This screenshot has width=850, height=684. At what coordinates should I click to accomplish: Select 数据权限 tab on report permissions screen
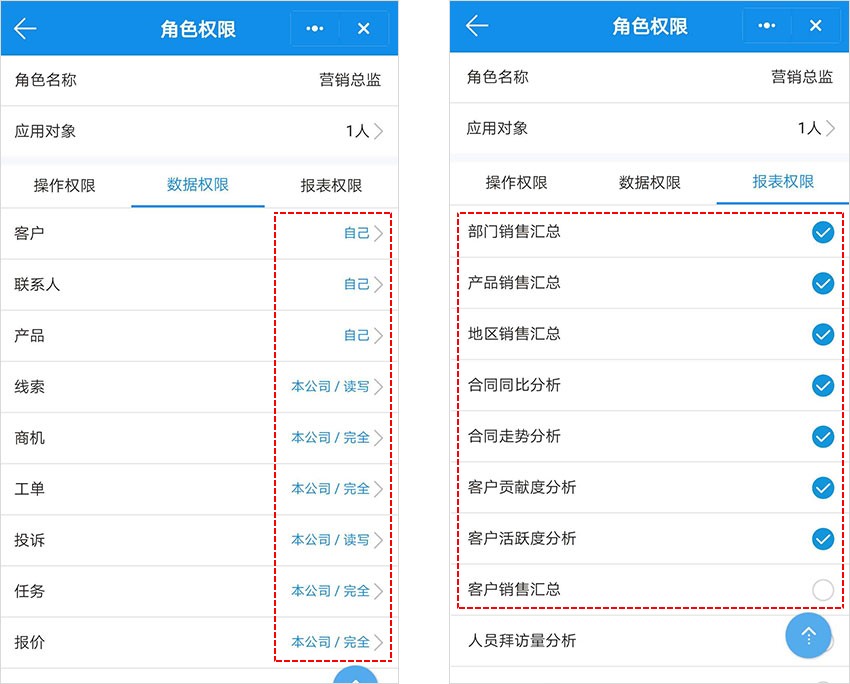click(650, 183)
